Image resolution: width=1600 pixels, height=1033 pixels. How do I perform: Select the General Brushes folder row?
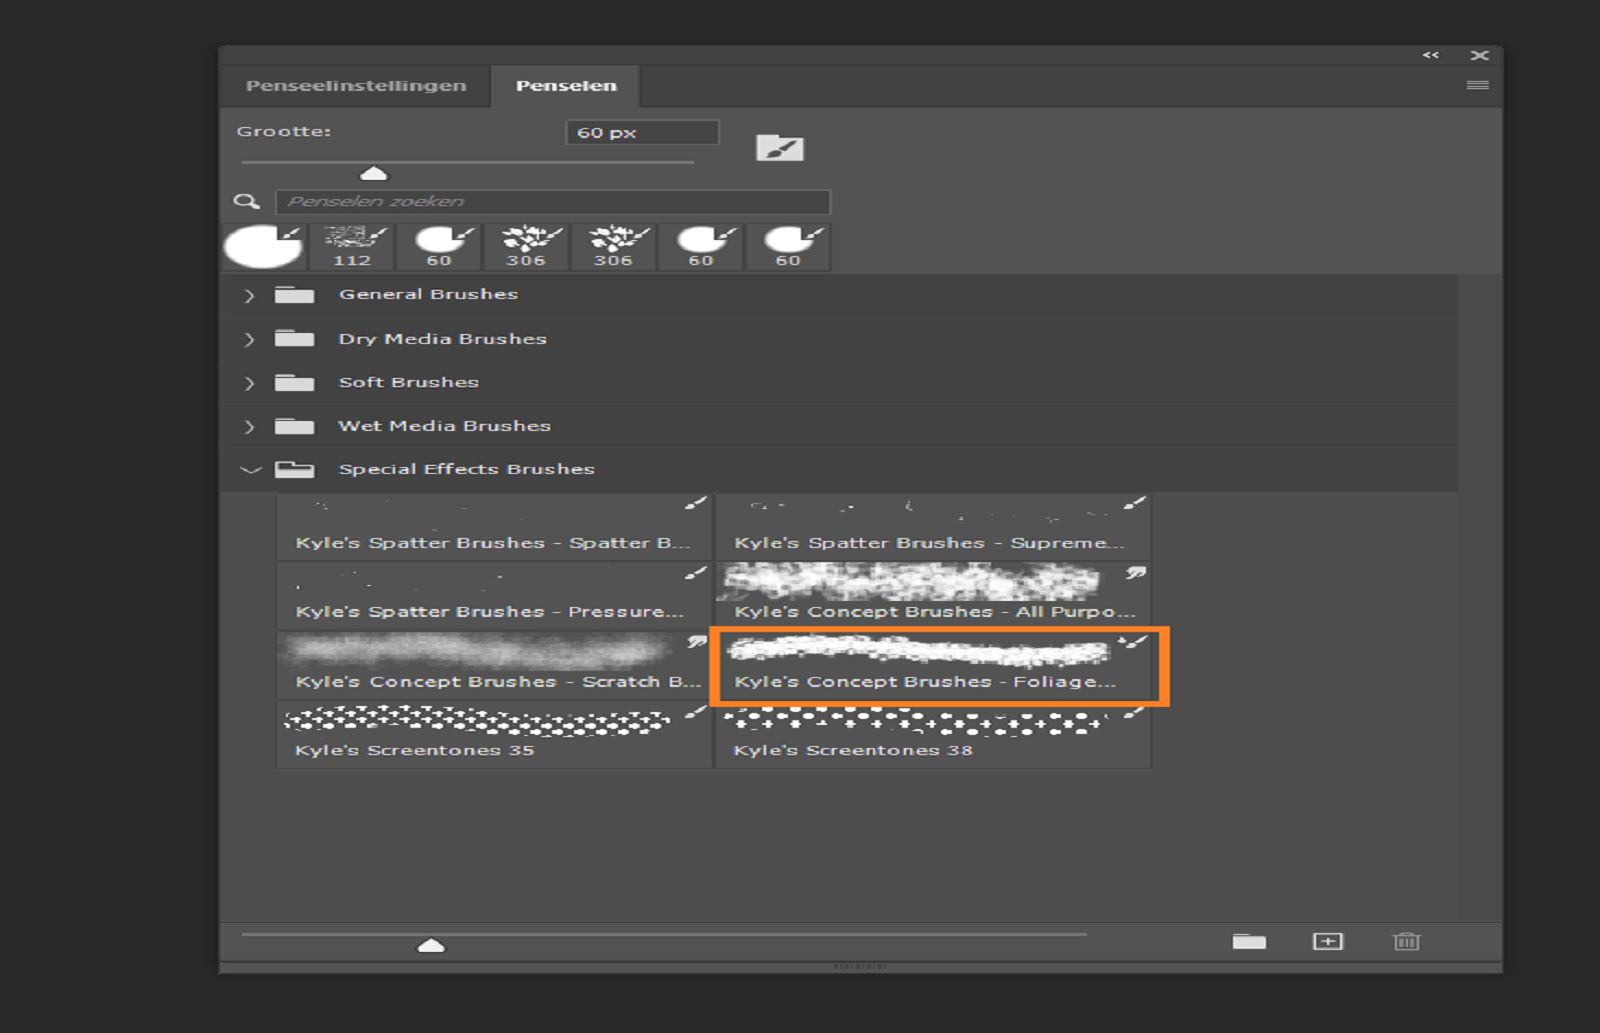tap(839, 295)
